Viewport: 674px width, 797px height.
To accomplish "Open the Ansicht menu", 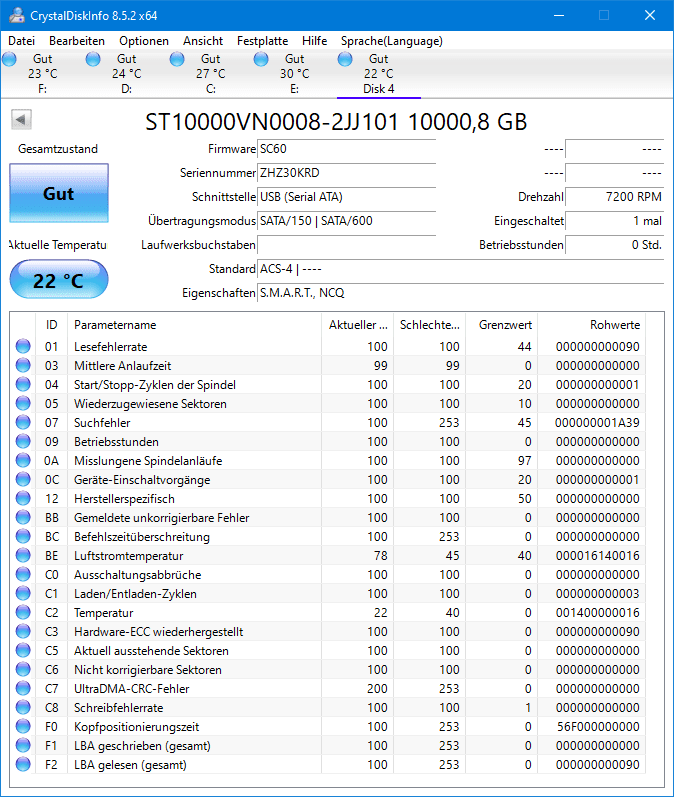I will click(203, 41).
